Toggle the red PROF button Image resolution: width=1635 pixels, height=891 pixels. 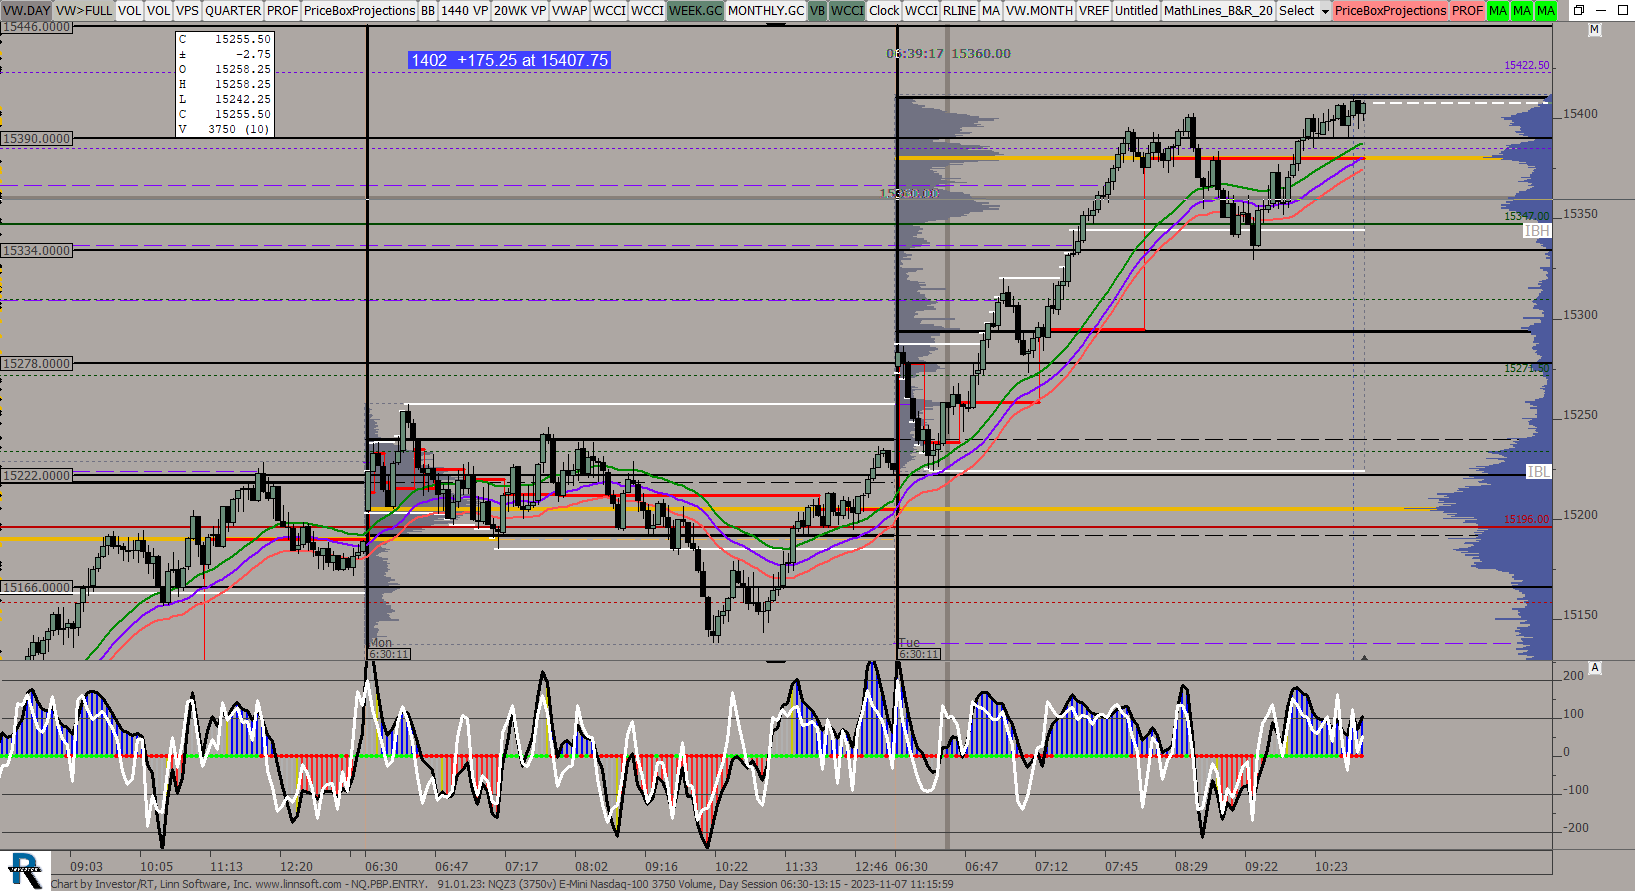pyautogui.click(x=1467, y=10)
